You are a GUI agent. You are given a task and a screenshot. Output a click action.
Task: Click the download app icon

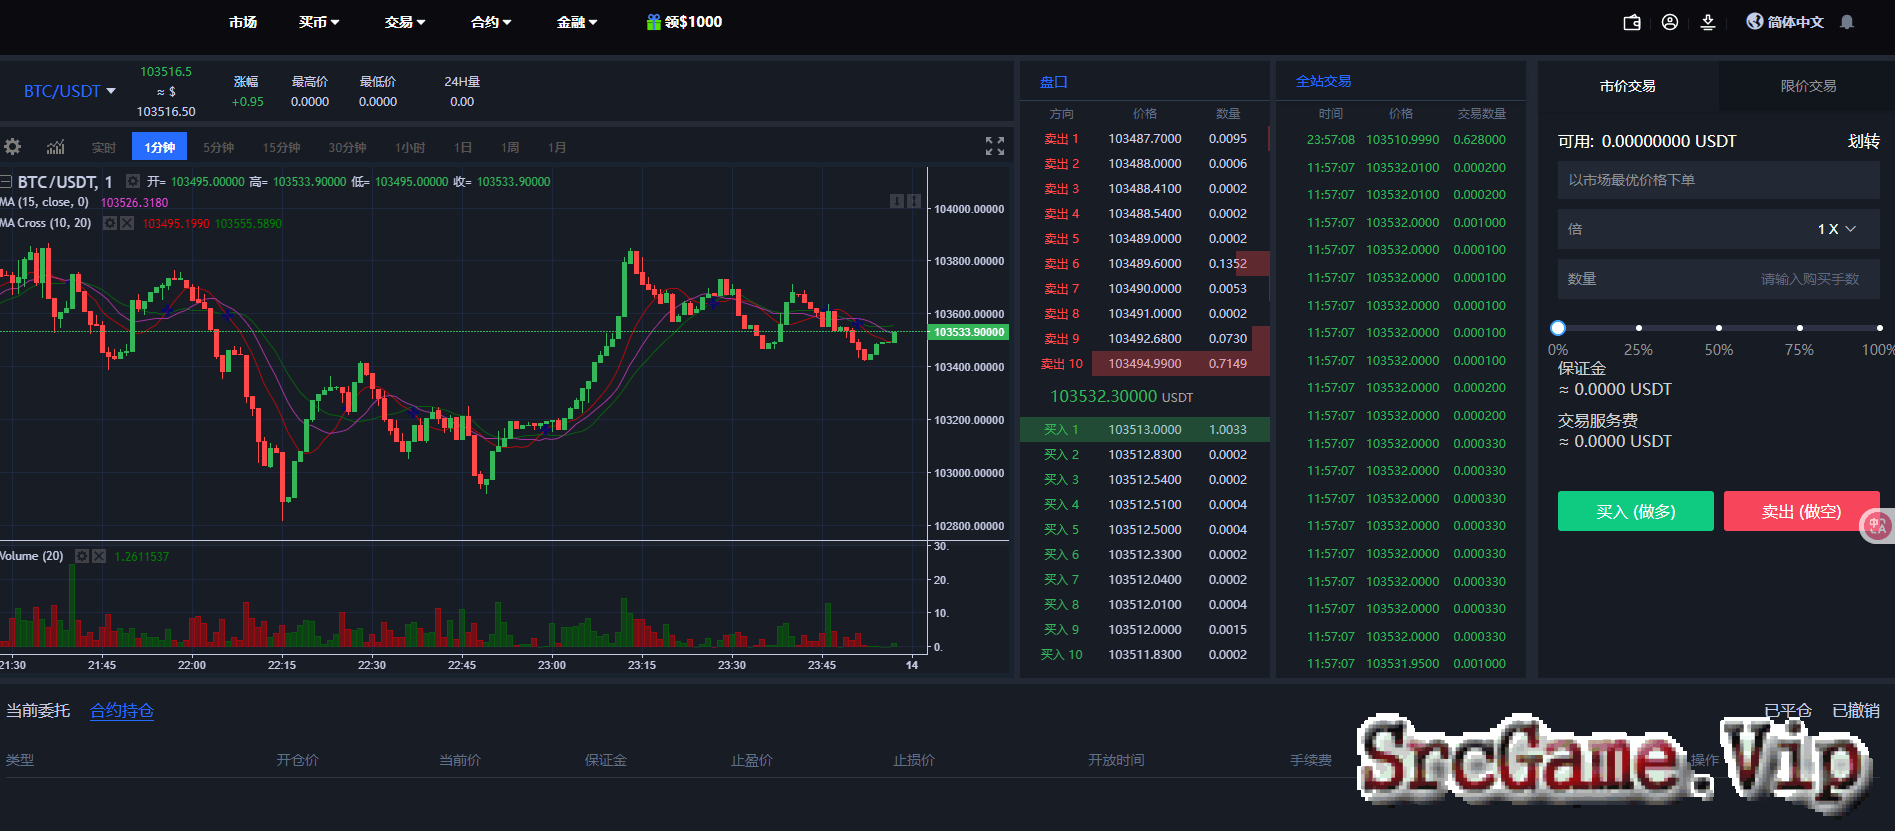(x=1708, y=22)
